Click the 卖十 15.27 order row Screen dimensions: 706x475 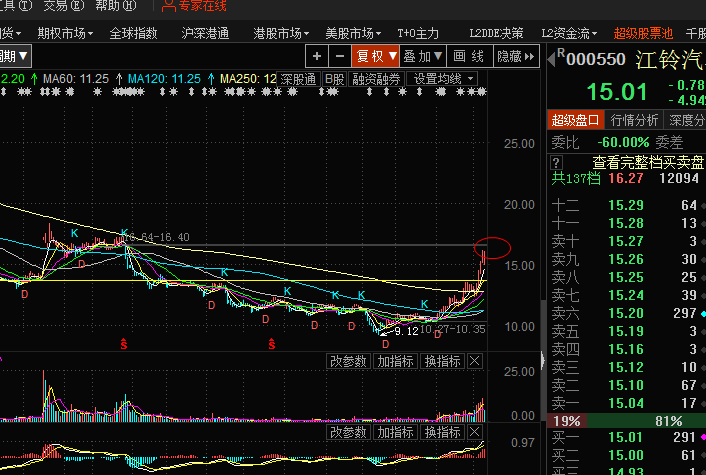click(626, 241)
